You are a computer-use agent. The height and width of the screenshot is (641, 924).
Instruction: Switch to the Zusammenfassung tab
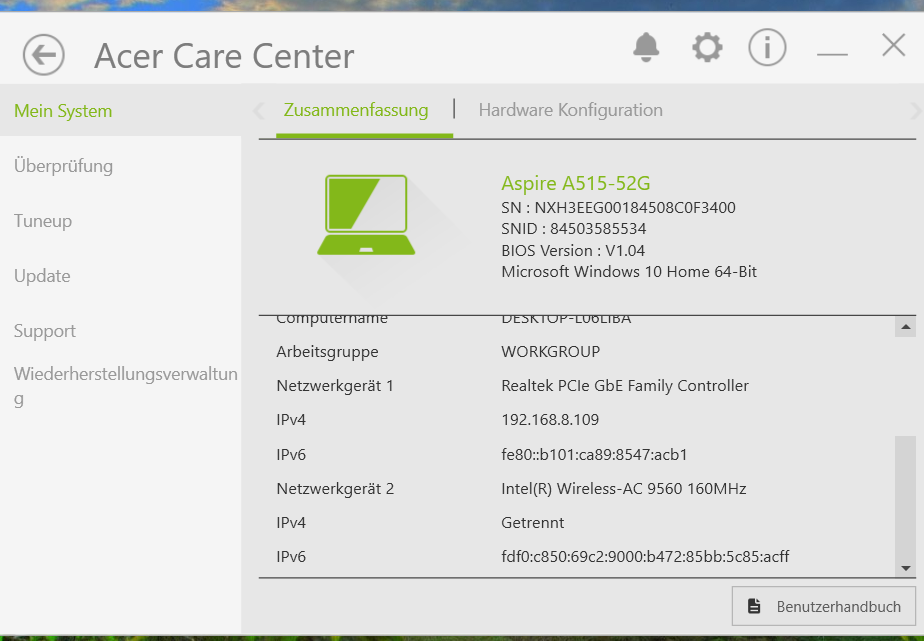(x=356, y=110)
